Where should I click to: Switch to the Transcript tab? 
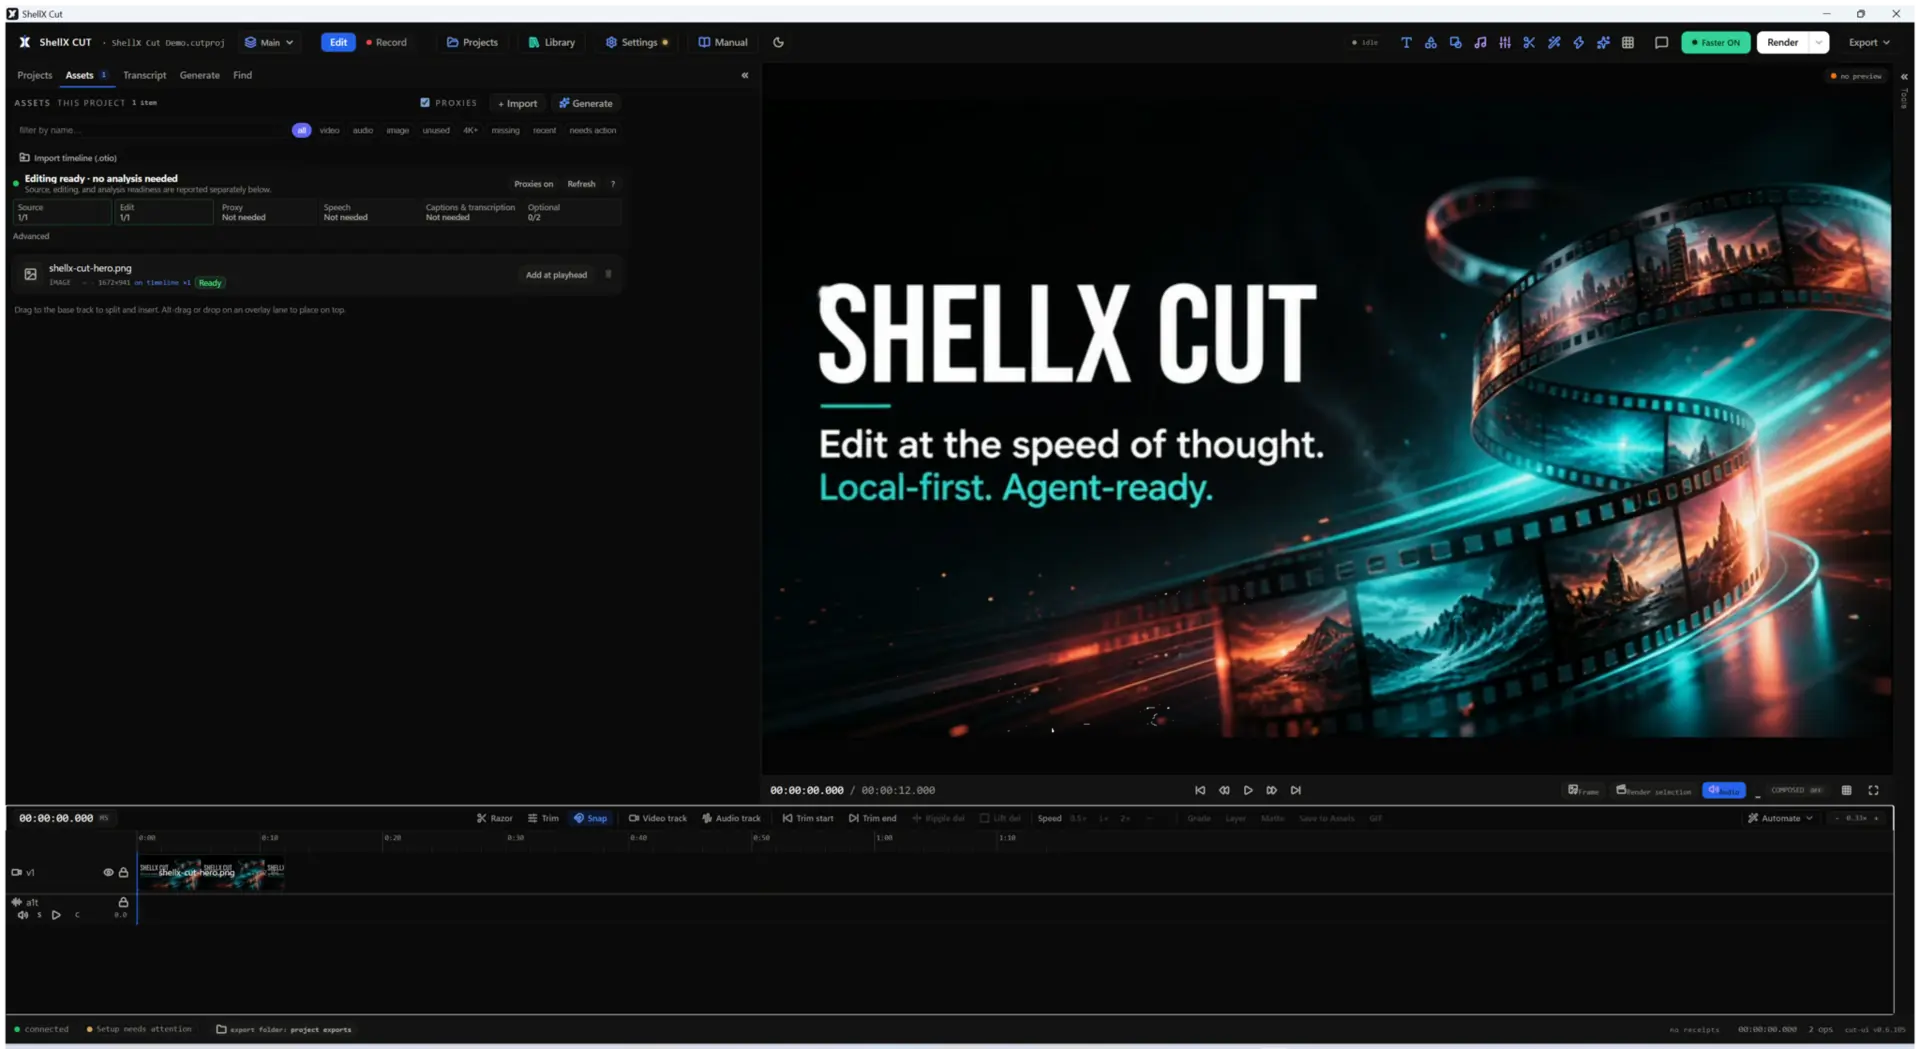pyautogui.click(x=144, y=75)
